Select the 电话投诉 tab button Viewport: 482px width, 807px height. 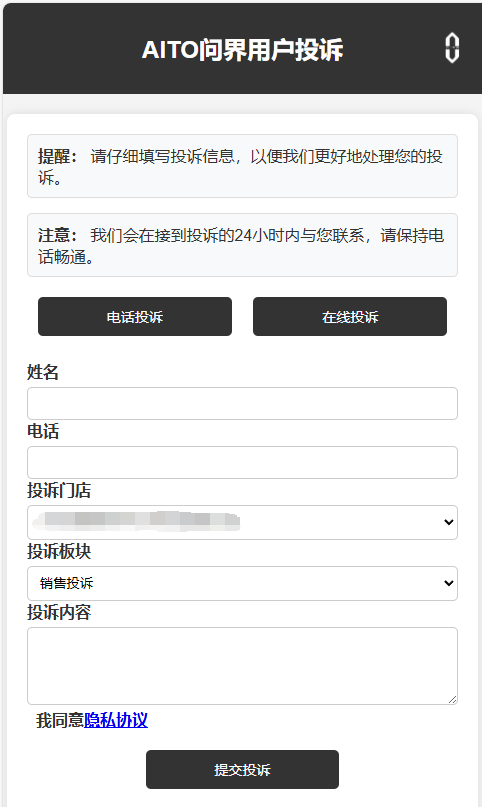[135, 317]
